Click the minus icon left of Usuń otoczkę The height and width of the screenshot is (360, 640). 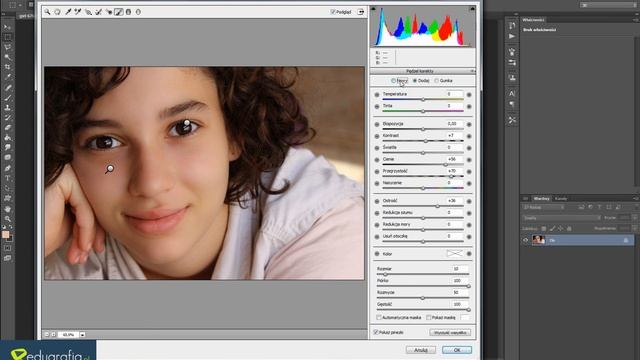[x=377, y=237]
